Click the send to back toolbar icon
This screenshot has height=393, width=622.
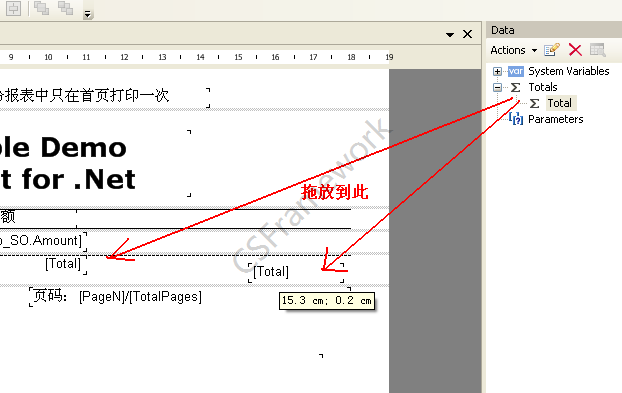(65, 8)
